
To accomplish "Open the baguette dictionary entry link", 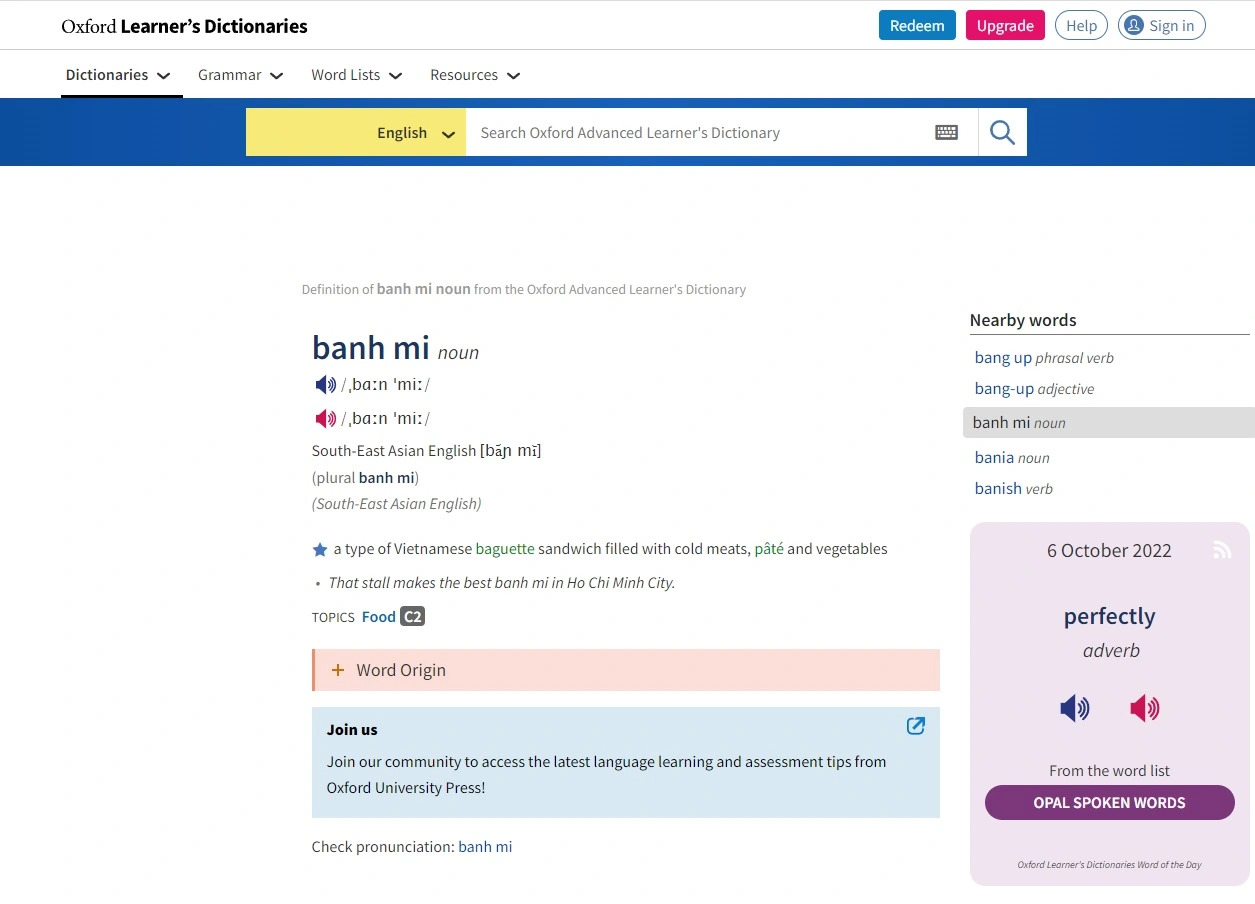I will click(x=505, y=548).
